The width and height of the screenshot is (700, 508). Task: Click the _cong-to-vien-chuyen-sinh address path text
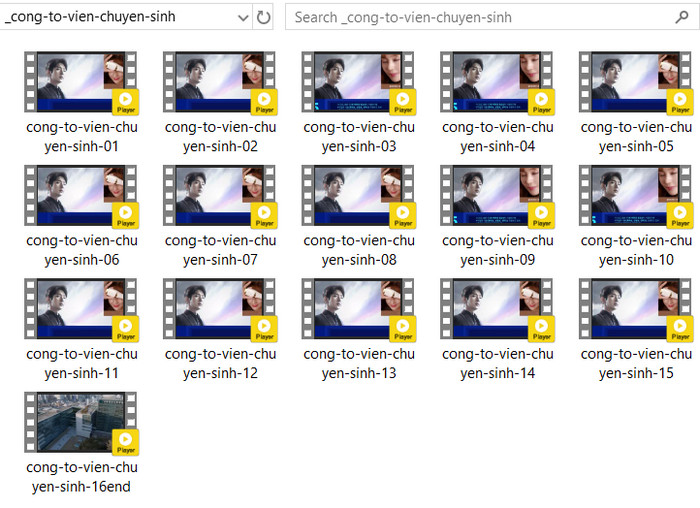click(89, 17)
